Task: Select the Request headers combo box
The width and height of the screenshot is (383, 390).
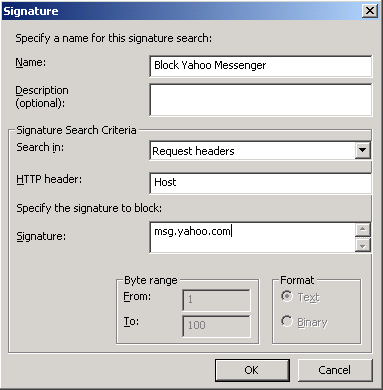Action: 260,151
